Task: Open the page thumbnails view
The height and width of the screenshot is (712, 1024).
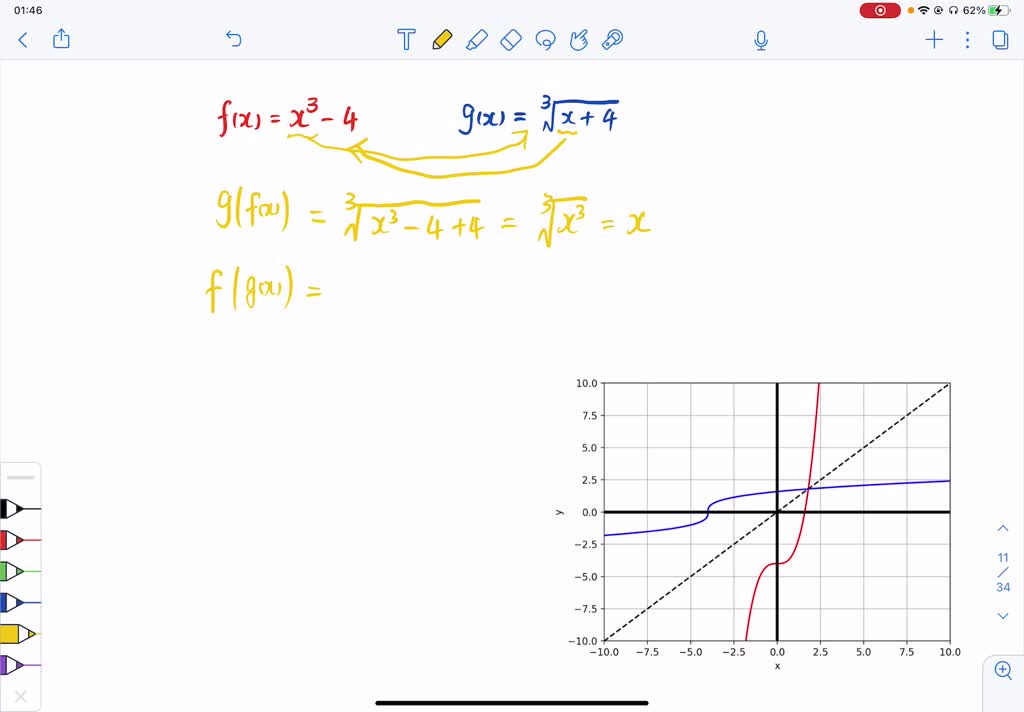Action: point(1002,39)
